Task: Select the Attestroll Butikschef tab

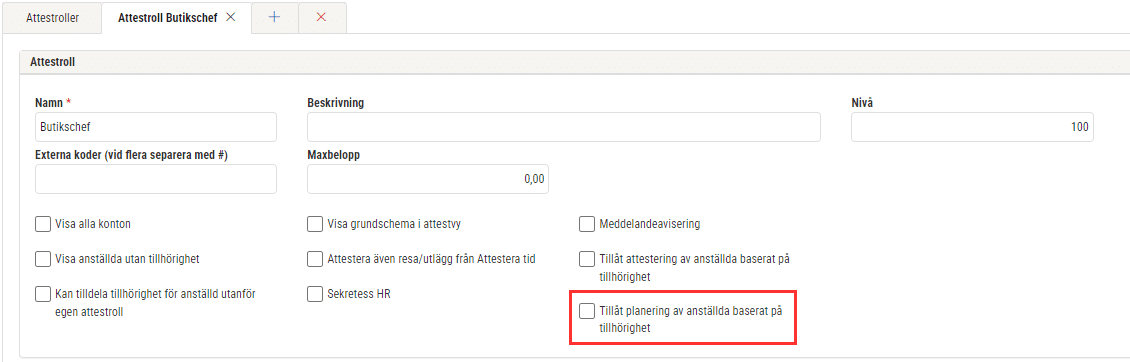Action: coord(167,17)
